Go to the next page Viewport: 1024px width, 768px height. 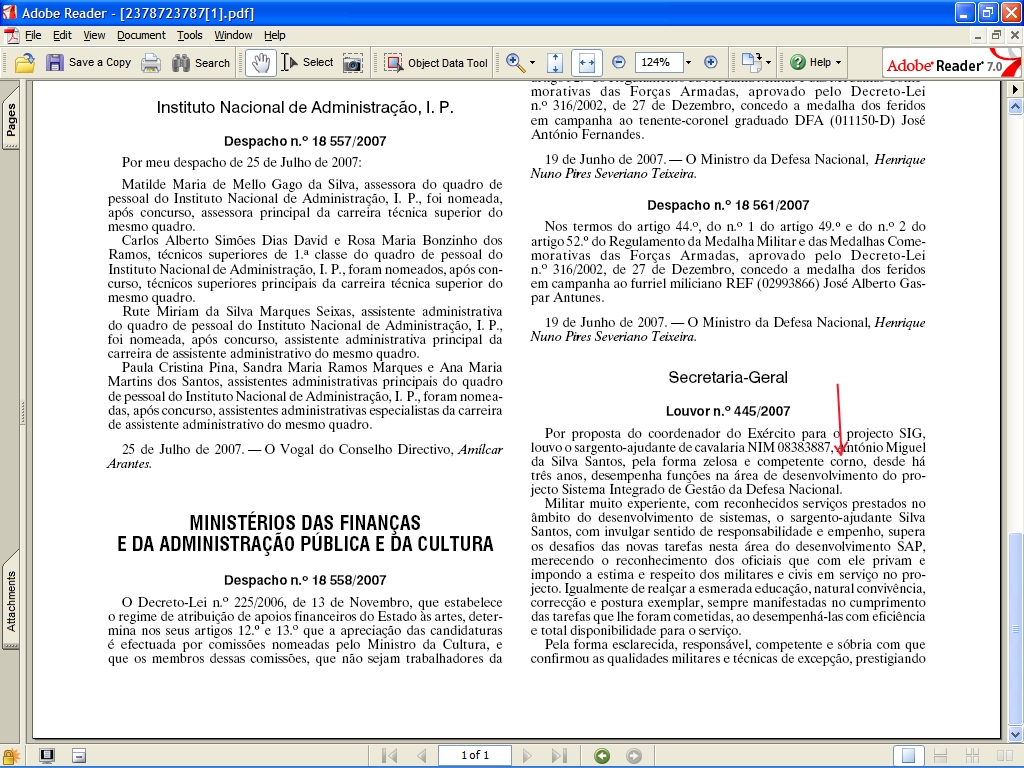527,756
